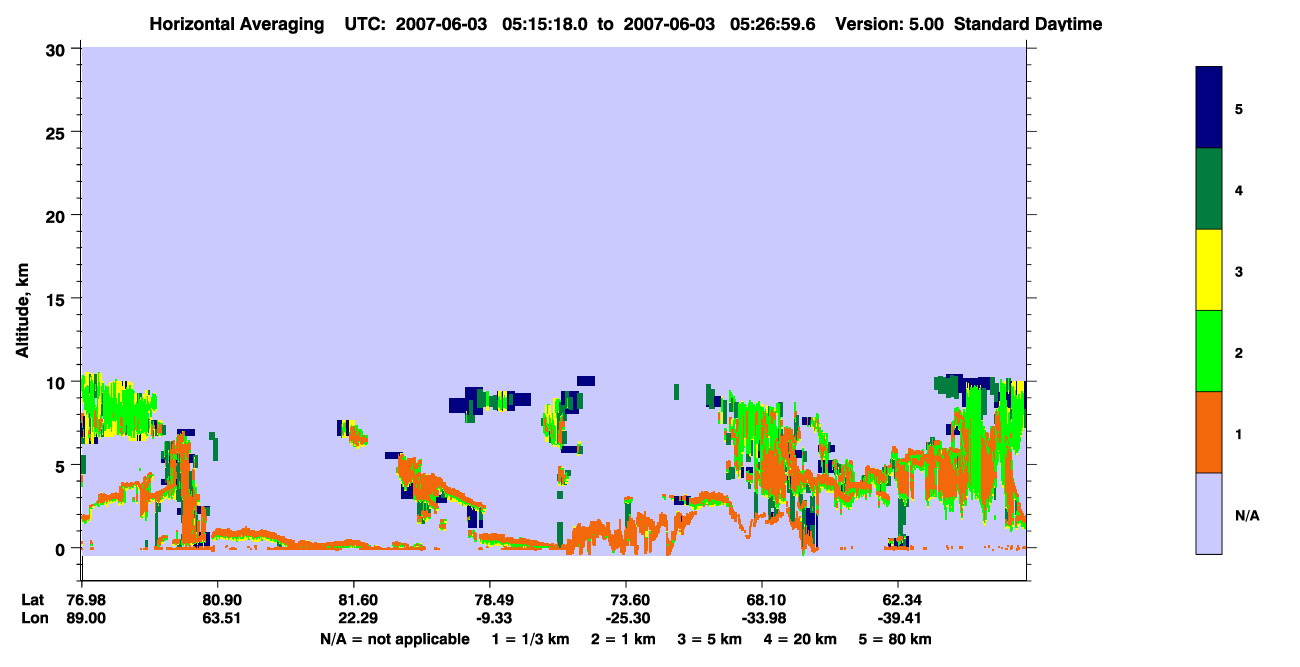The width and height of the screenshot is (1300, 667).
Task: Click legend text '1 = 1/3 km'
Action: point(530,639)
